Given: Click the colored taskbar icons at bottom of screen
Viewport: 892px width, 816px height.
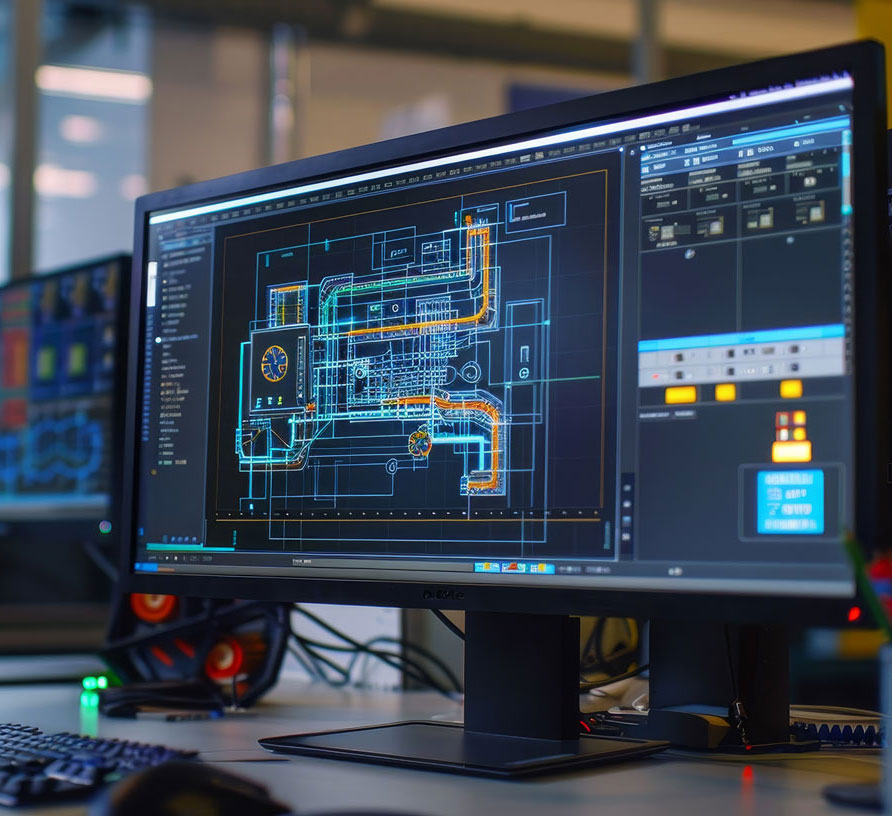Looking at the screenshot, I should [513, 567].
